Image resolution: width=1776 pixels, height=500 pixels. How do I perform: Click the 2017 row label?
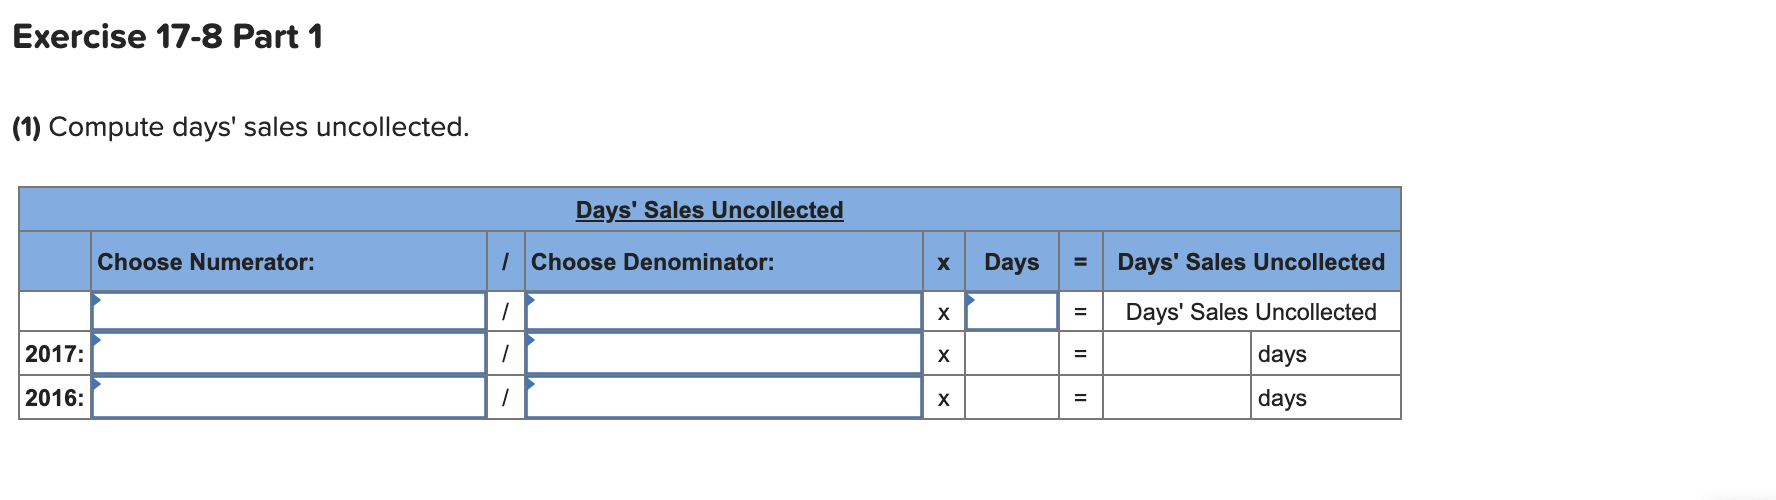pyautogui.click(x=54, y=354)
